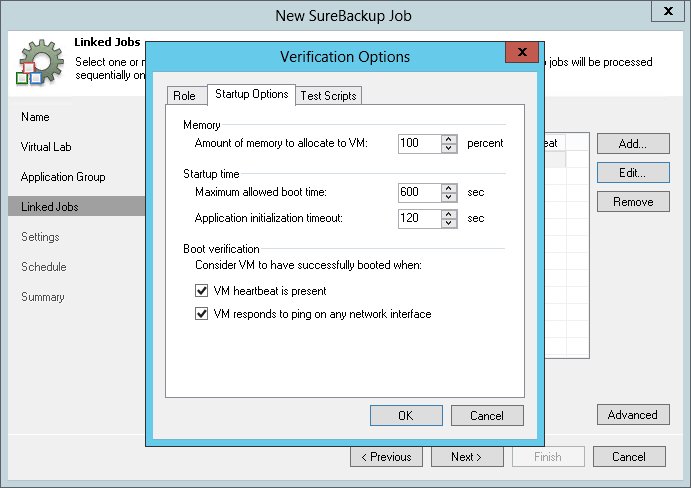Decrease maximum allowed boot time
This screenshot has height=488, width=691.
click(449, 197)
